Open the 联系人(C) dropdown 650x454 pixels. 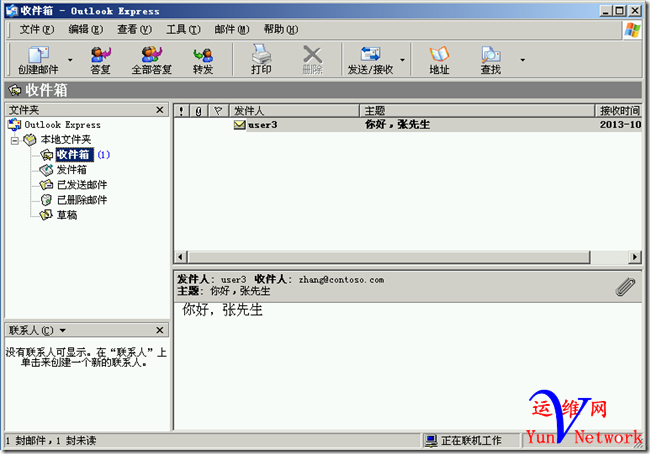click(63, 330)
